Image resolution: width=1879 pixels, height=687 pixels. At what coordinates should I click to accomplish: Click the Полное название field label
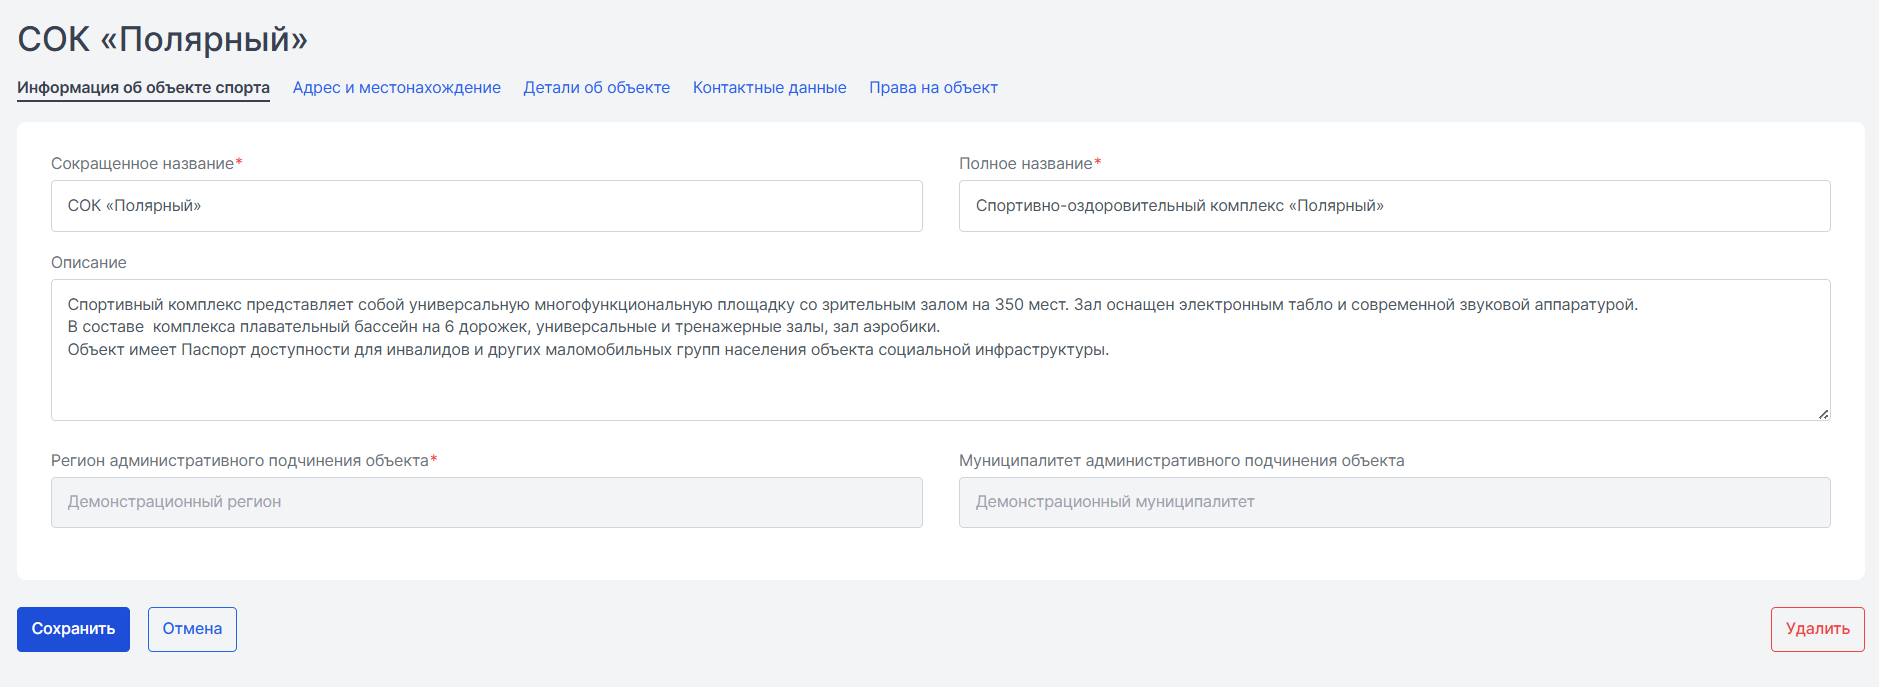click(1025, 163)
